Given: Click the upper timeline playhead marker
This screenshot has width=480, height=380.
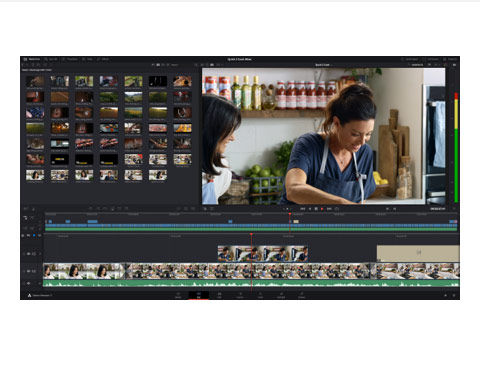Looking at the screenshot, I should [x=290, y=214].
